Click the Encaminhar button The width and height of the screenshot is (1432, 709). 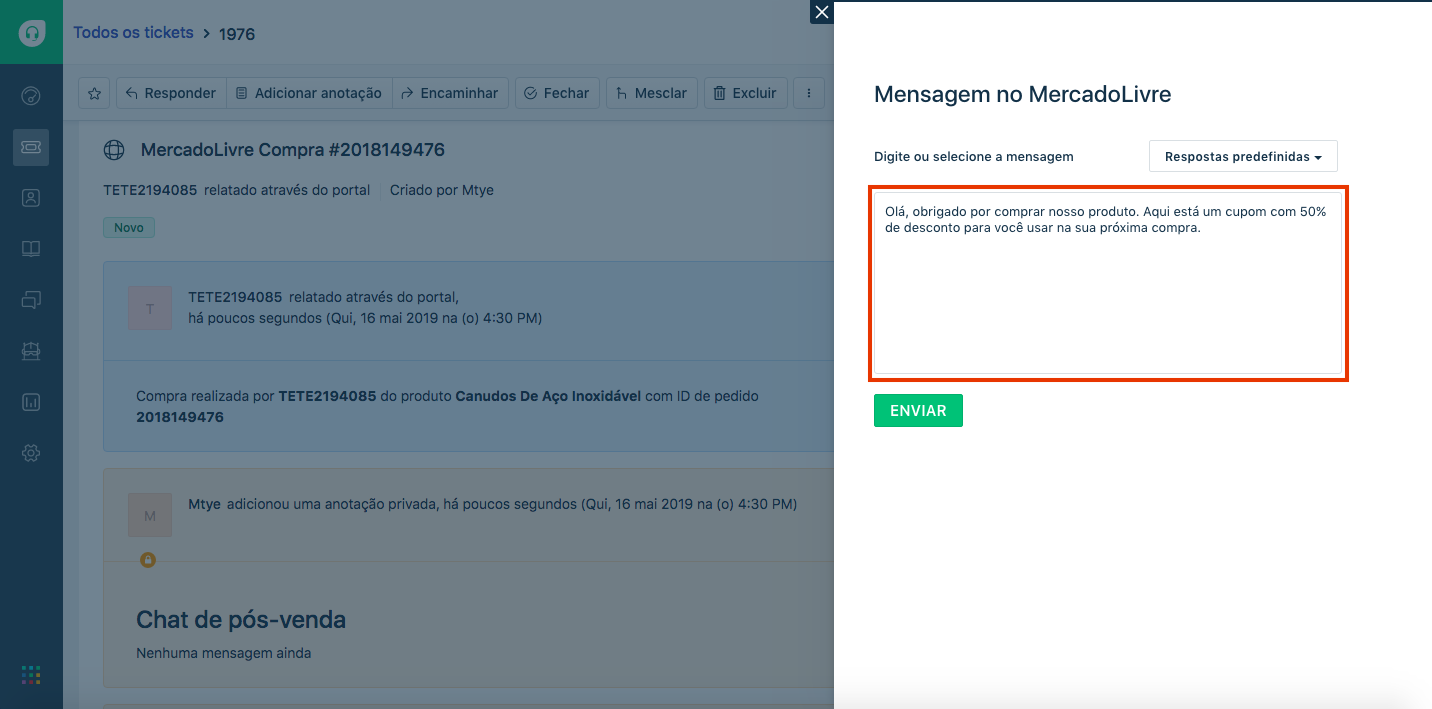[x=450, y=93]
